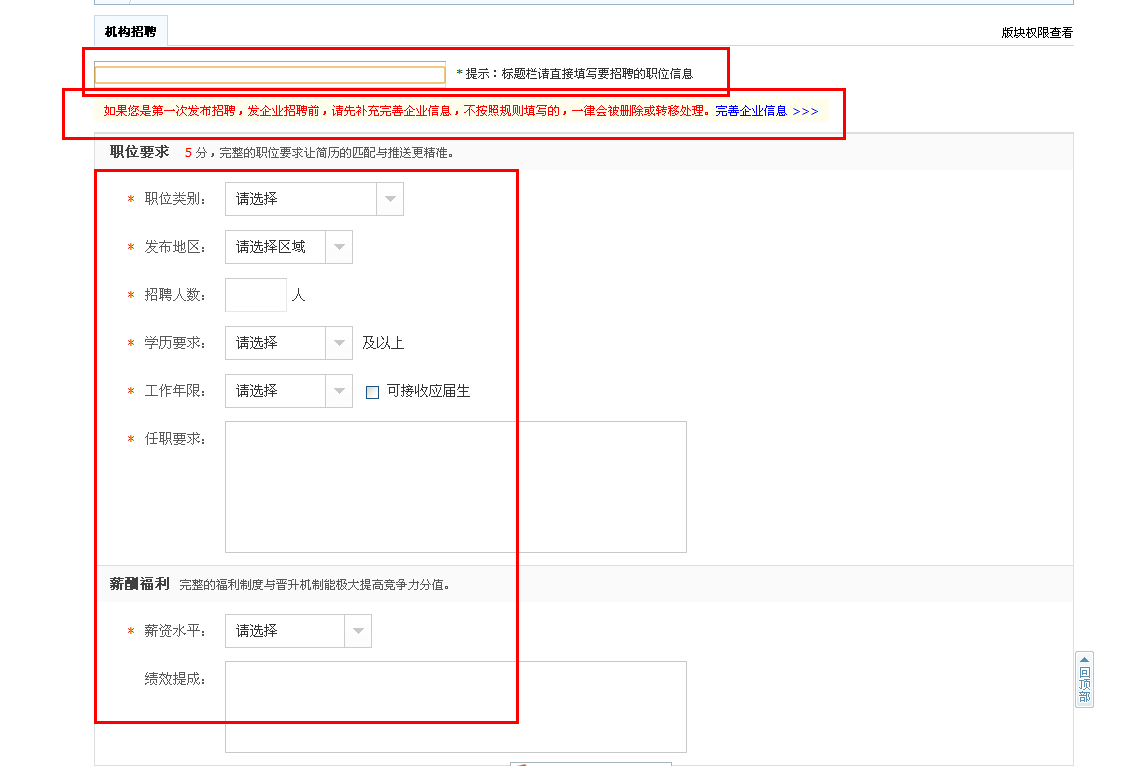1133x766 pixels.
Task: Expand the 工作年限 dropdown
Action: tap(289, 391)
